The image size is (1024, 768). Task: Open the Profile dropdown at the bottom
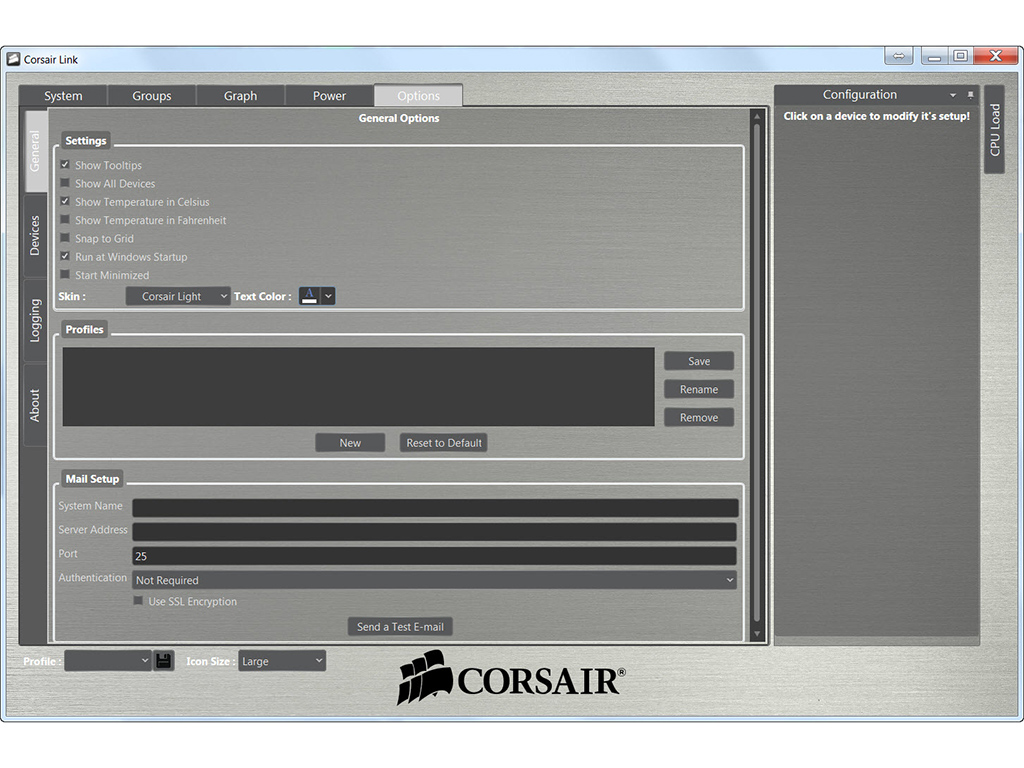coord(108,661)
